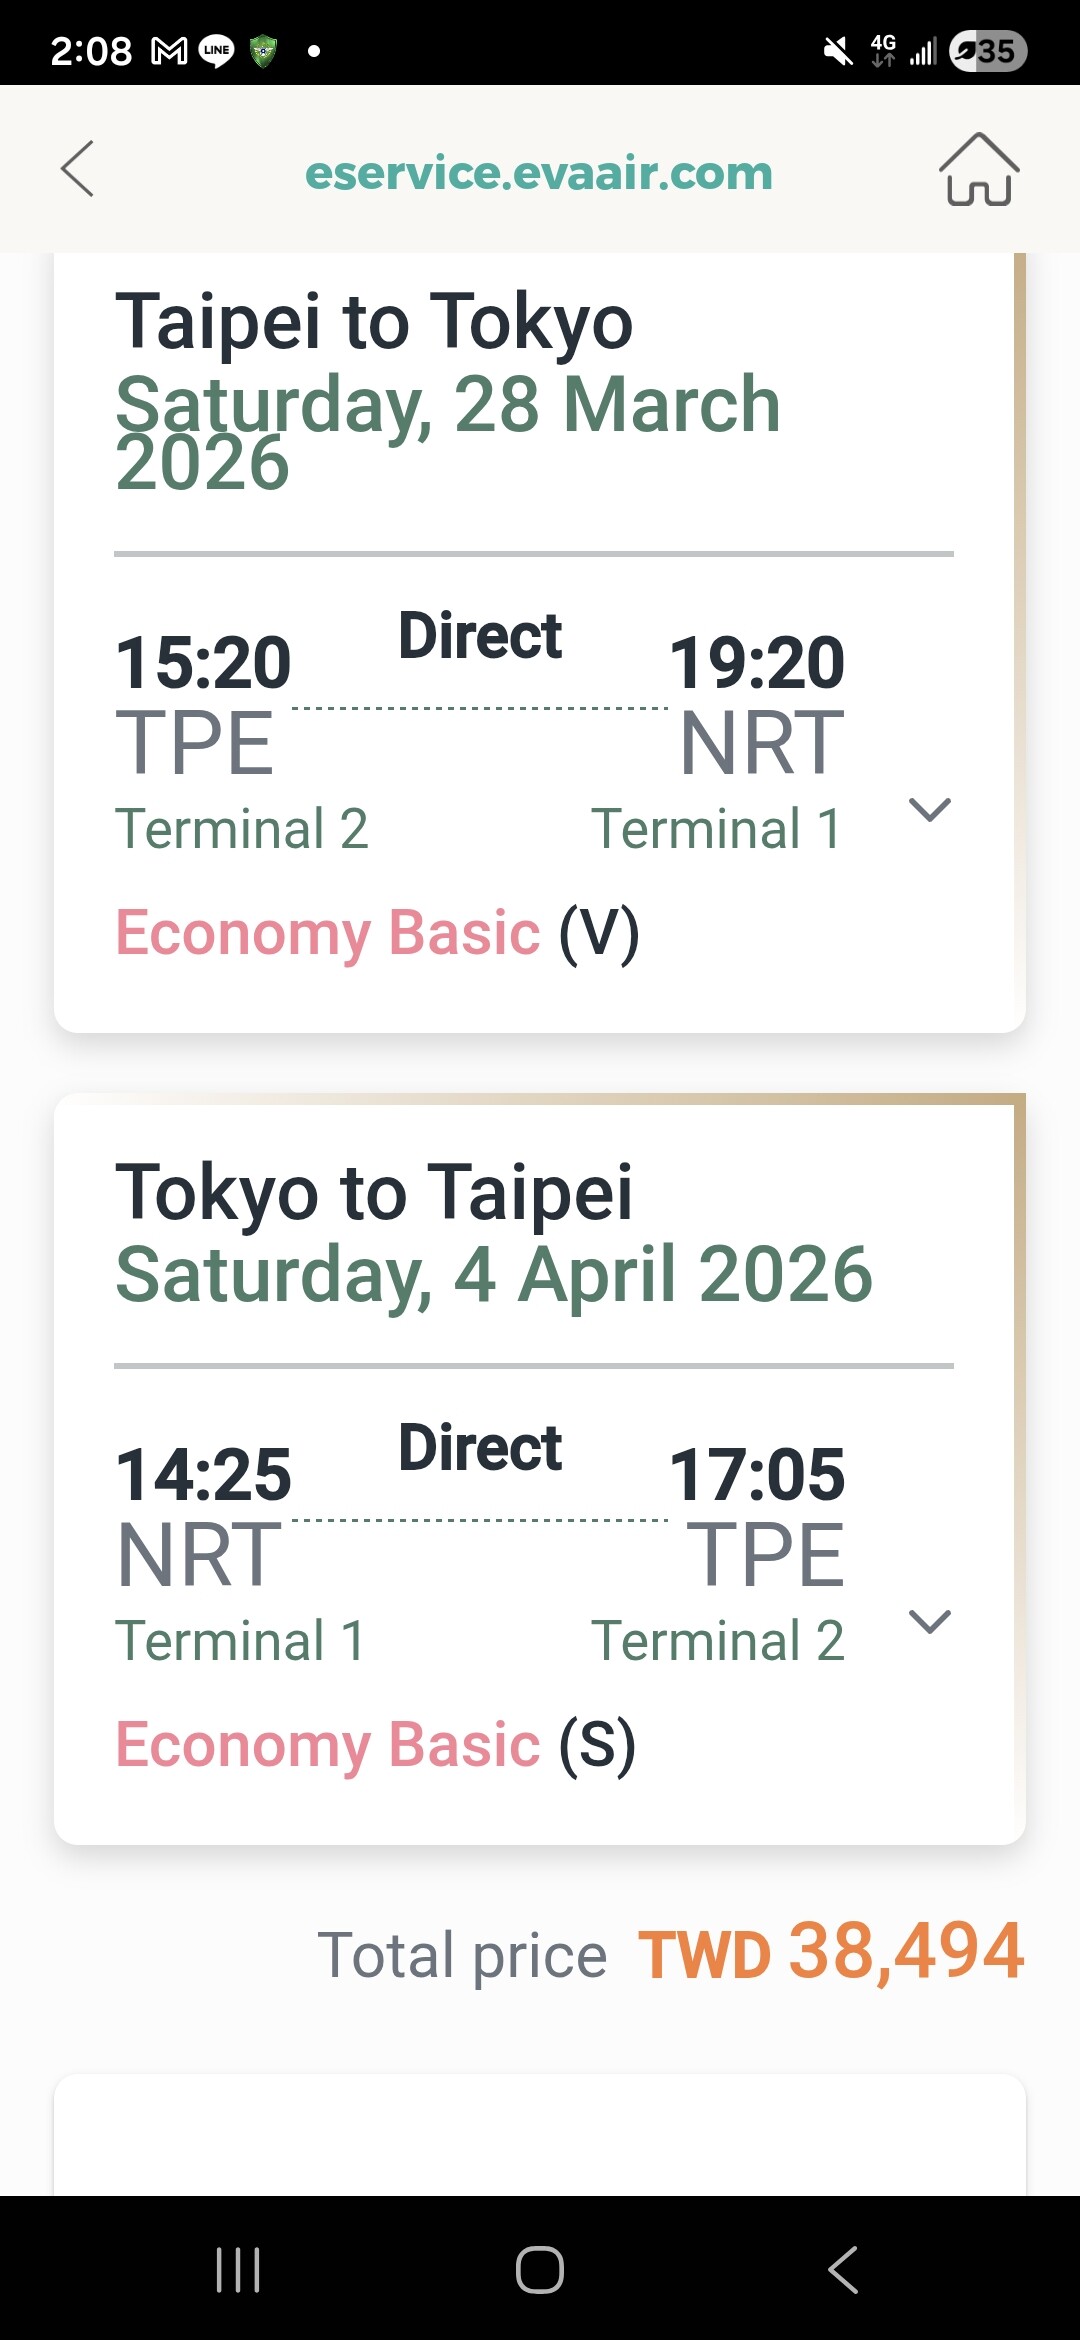Image resolution: width=1080 pixels, height=2340 pixels.
Task: Tap the muted sound status icon
Action: pyautogui.click(x=838, y=50)
